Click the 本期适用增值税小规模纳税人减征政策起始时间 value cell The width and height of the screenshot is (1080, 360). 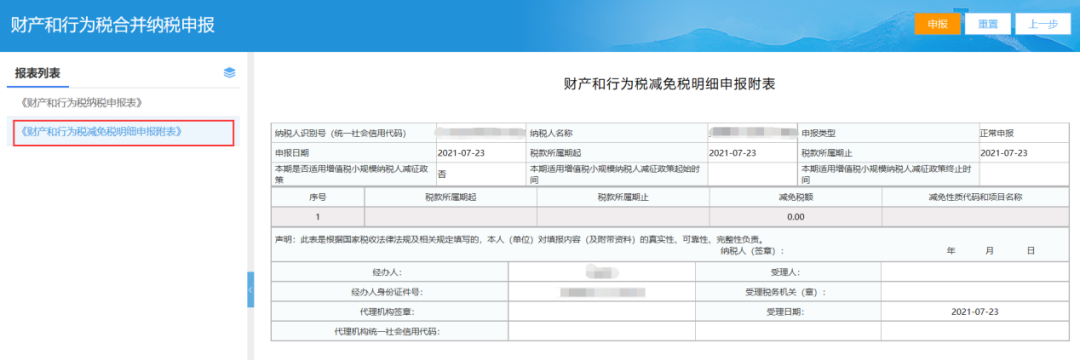point(753,174)
